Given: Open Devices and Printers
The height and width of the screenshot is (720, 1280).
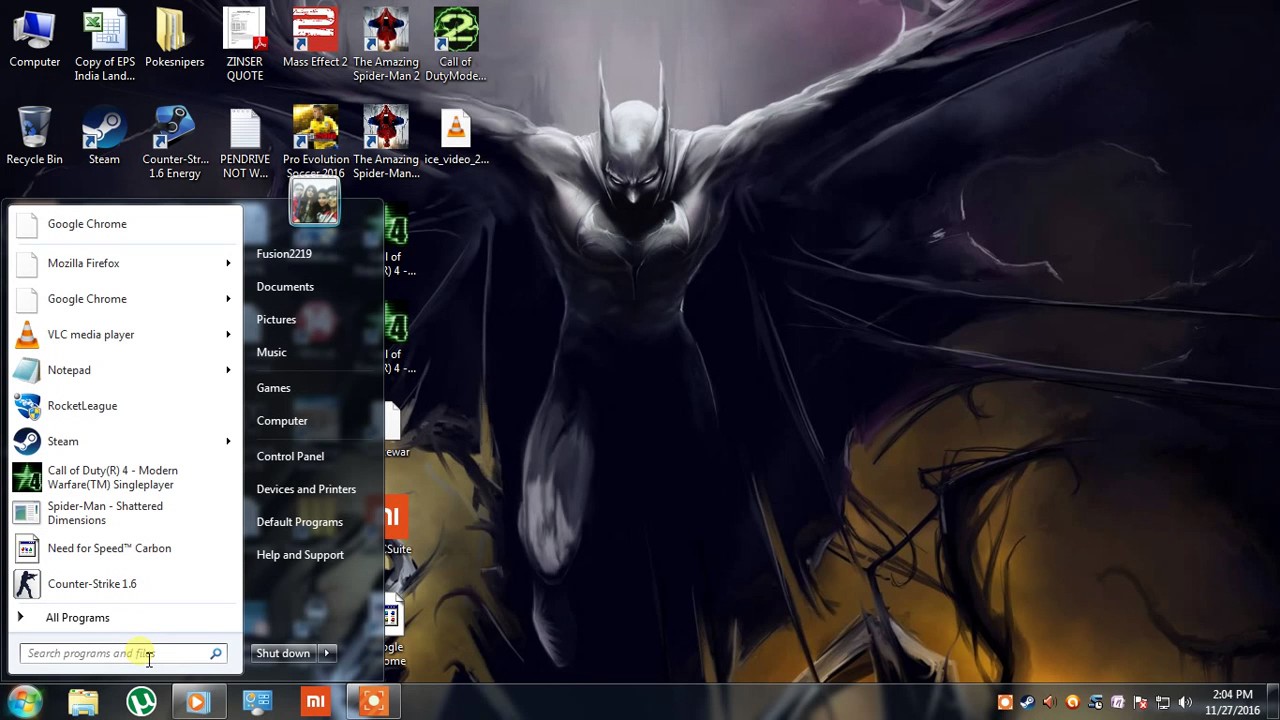Looking at the screenshot, I should tap(306, 489).
